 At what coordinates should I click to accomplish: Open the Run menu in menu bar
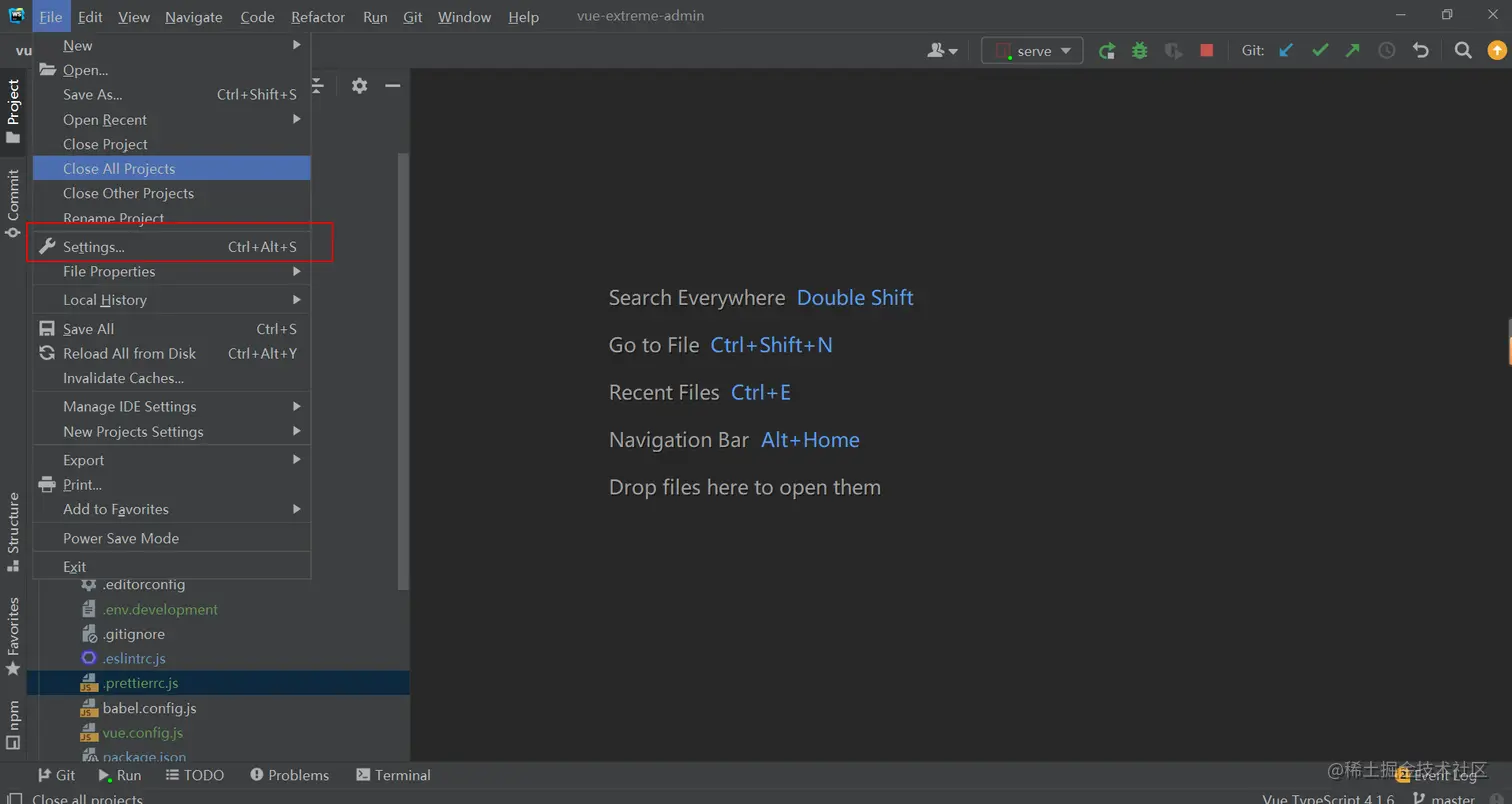pos(375,17)
